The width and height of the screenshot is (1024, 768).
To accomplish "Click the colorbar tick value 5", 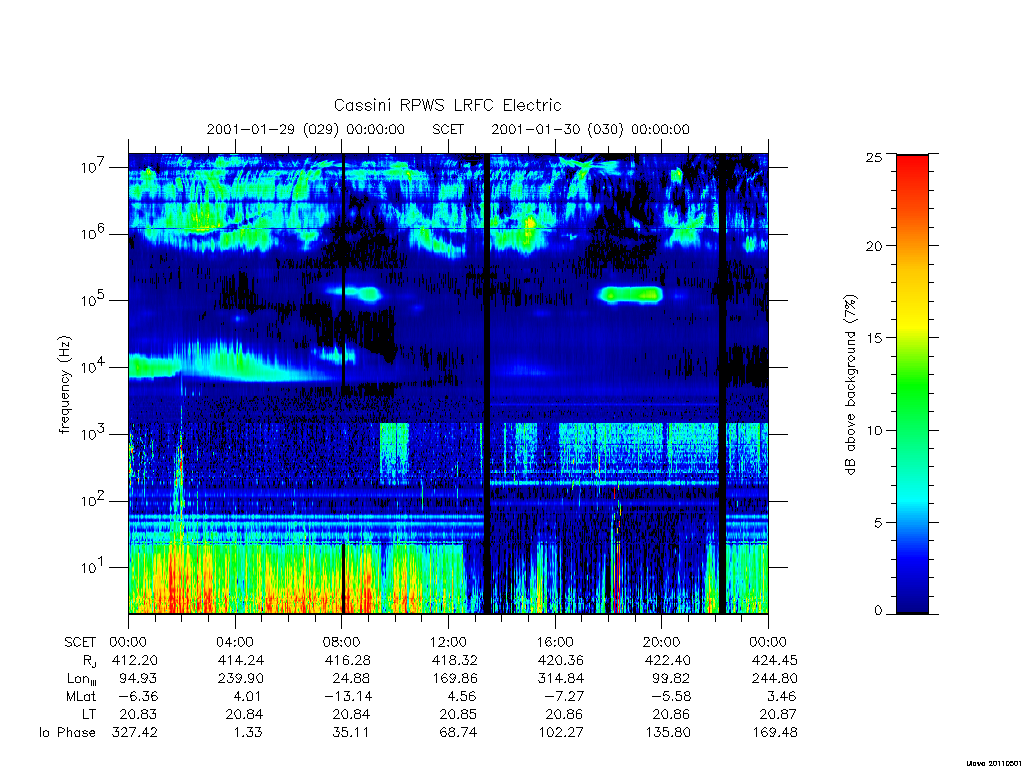I will (x=878, y=522).
